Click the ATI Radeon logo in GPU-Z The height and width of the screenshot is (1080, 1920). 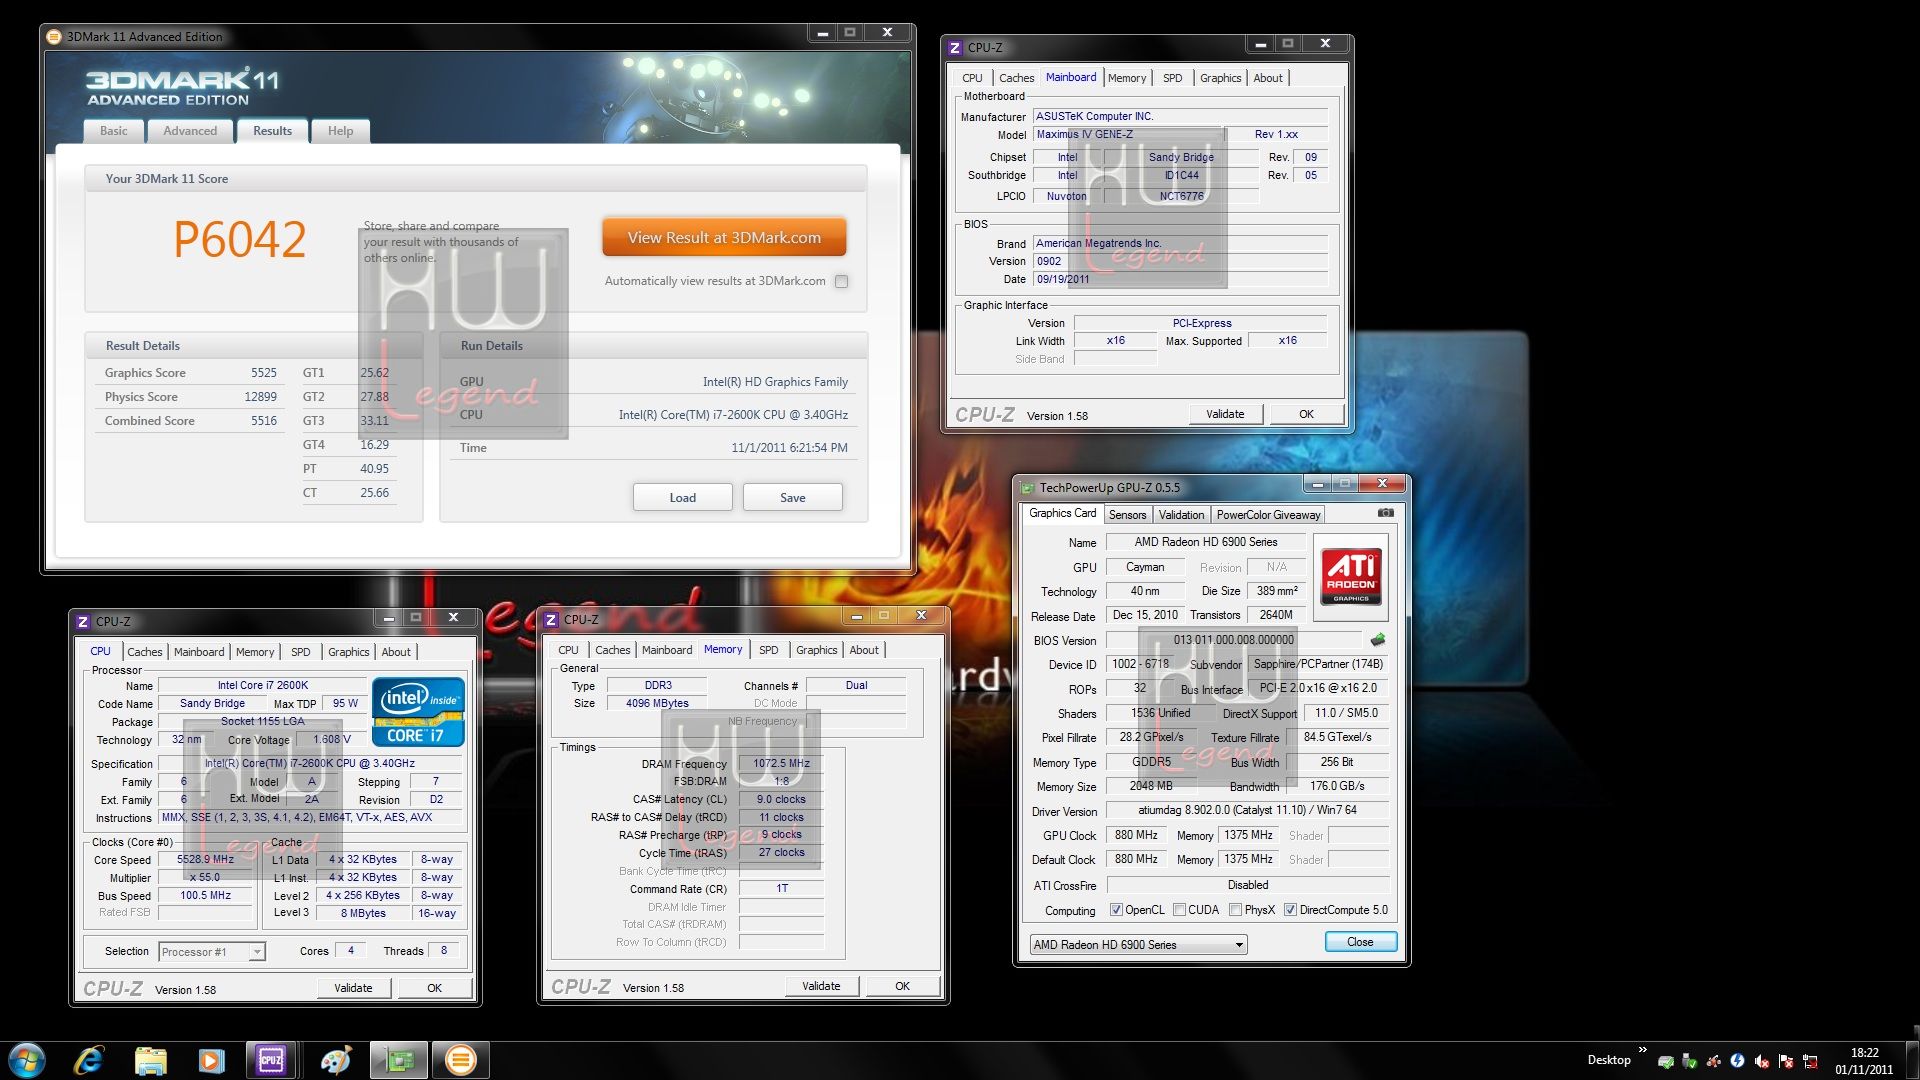point(1352,576)
